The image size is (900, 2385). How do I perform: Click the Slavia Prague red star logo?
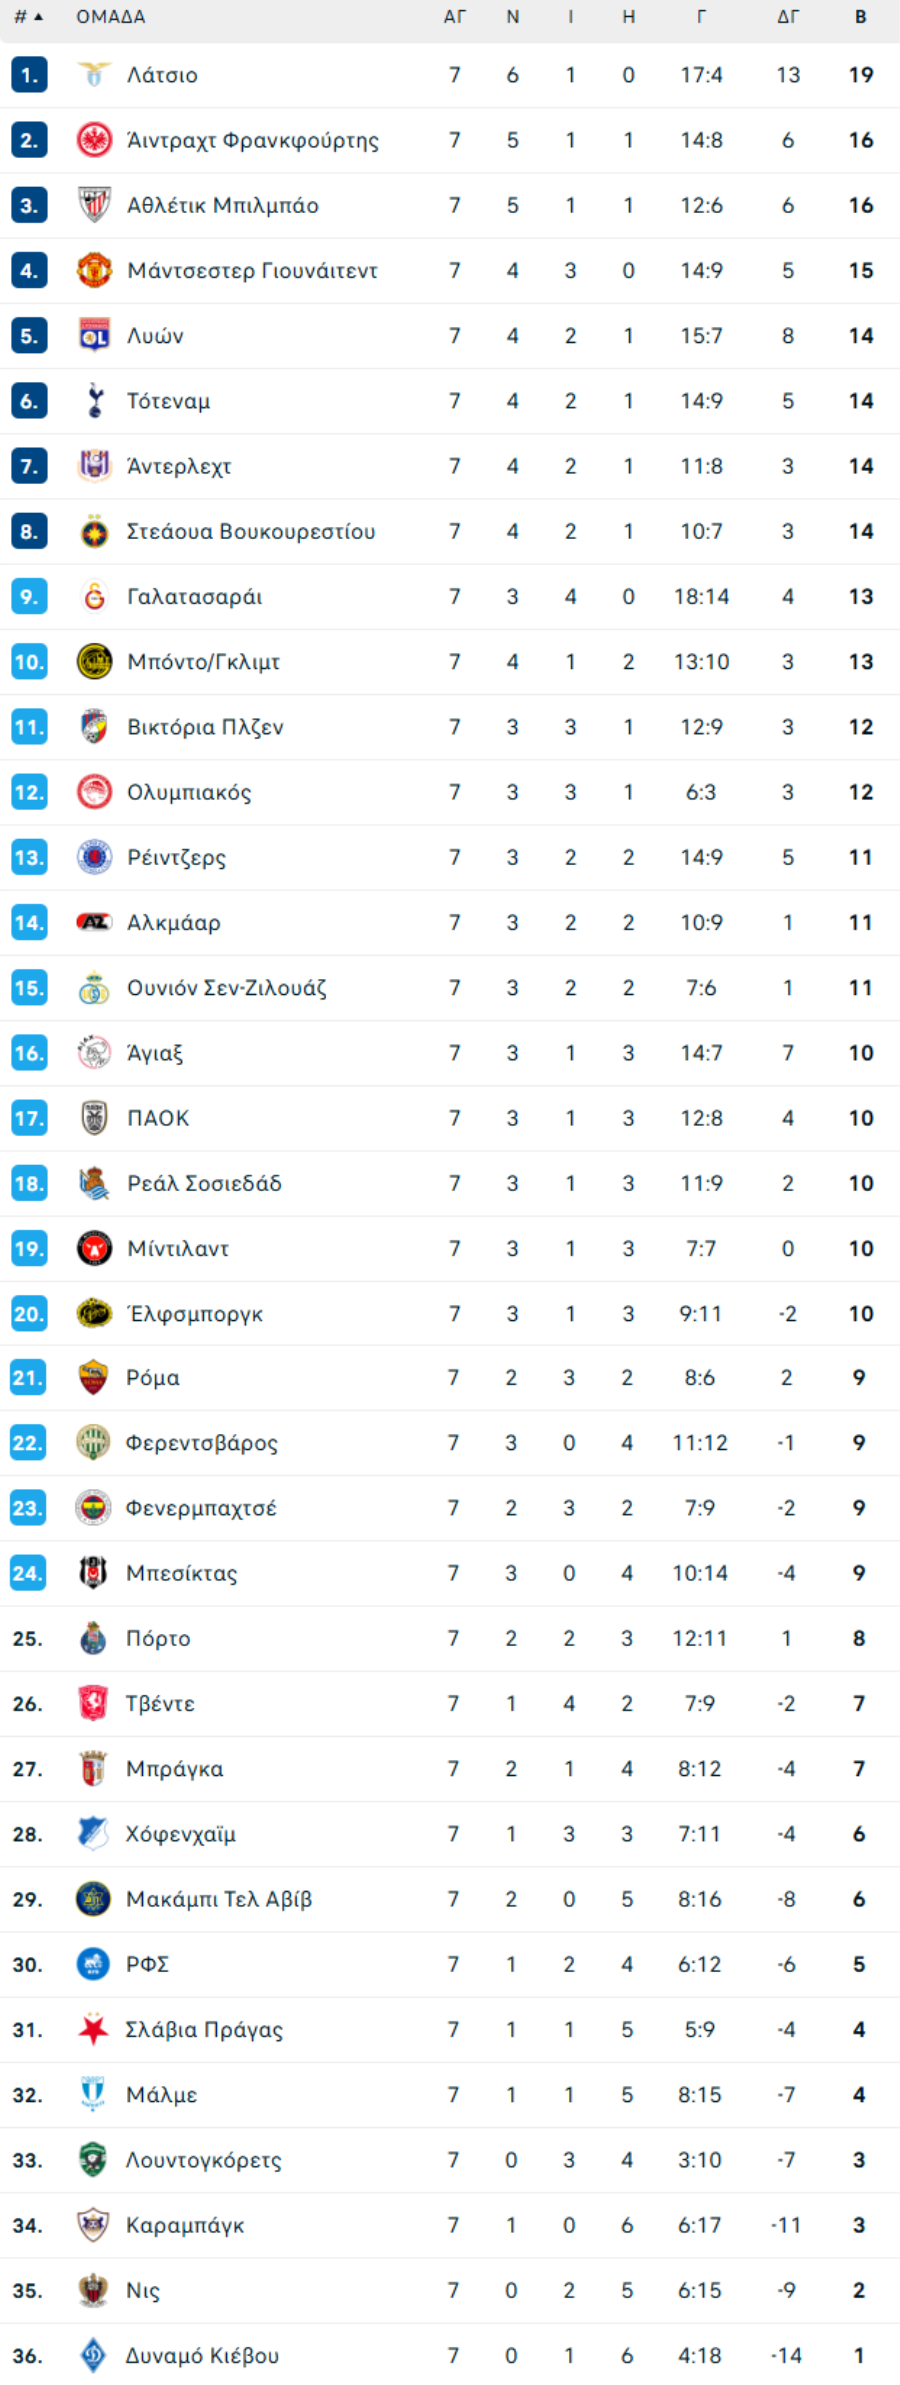tap(93, 2029)
